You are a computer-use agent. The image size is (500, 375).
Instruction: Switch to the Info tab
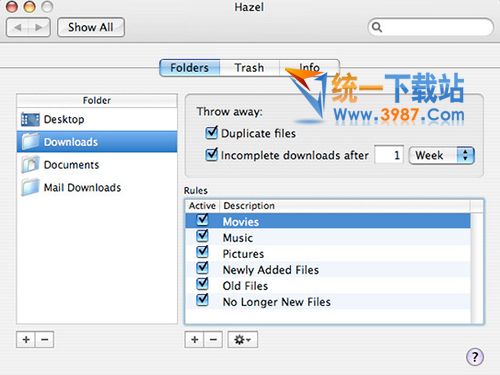[309, 68]
